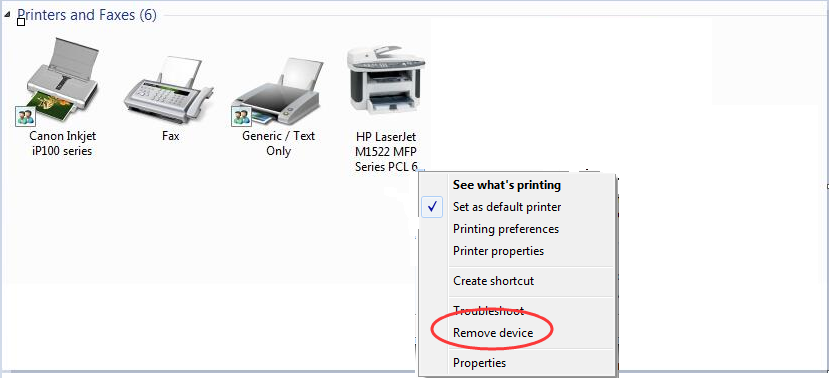Select the Generic / Text Only printer icon
This screenshot has height=378, width=829.
(x=278, y=91)
